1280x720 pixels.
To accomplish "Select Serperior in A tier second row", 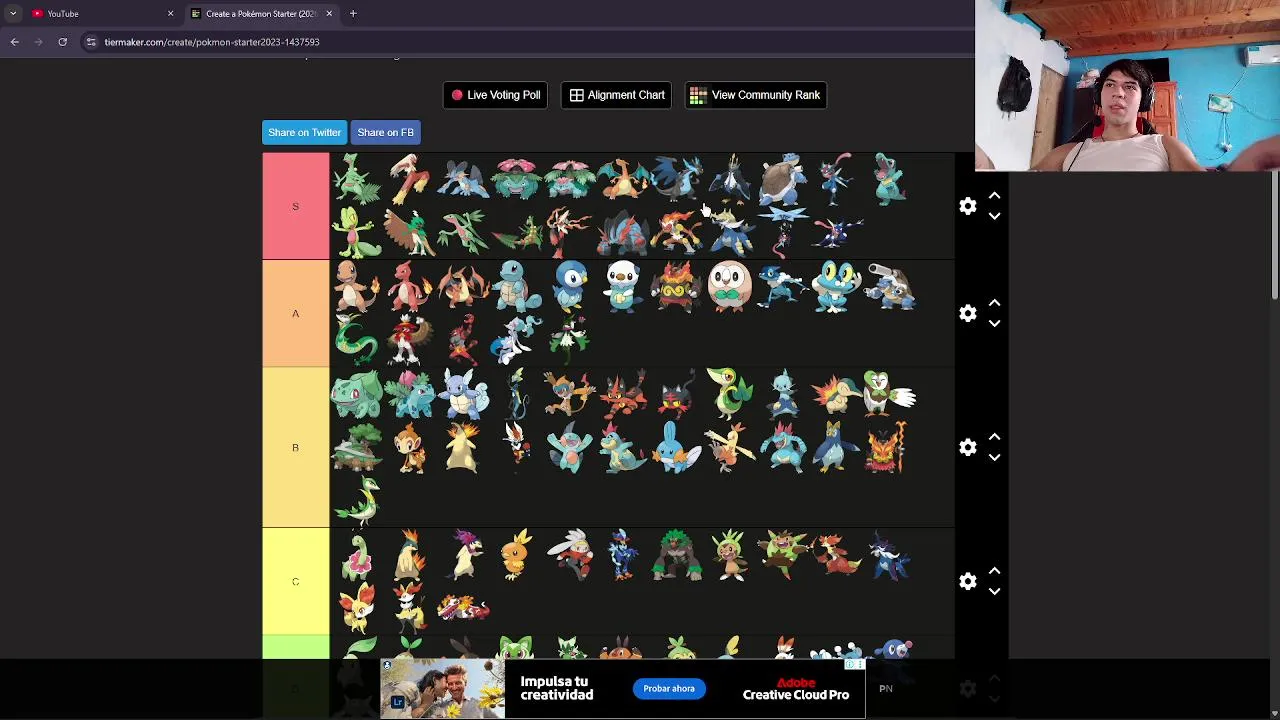I will point(356,340).
